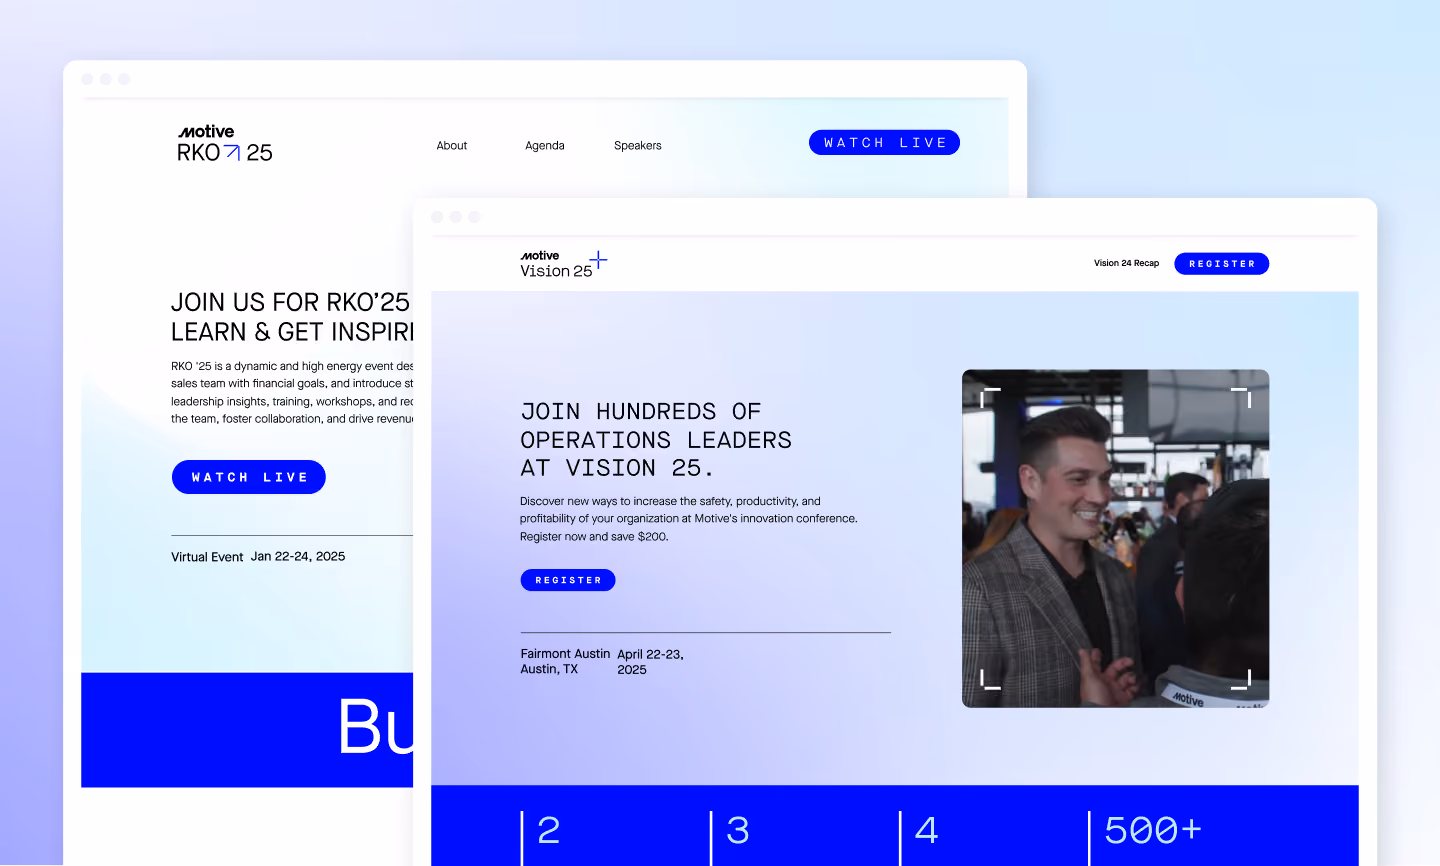Screen dimensions: 1440x866
Task: Click the "April 22-23, 2025" date text
Action: tap(650, 662)
